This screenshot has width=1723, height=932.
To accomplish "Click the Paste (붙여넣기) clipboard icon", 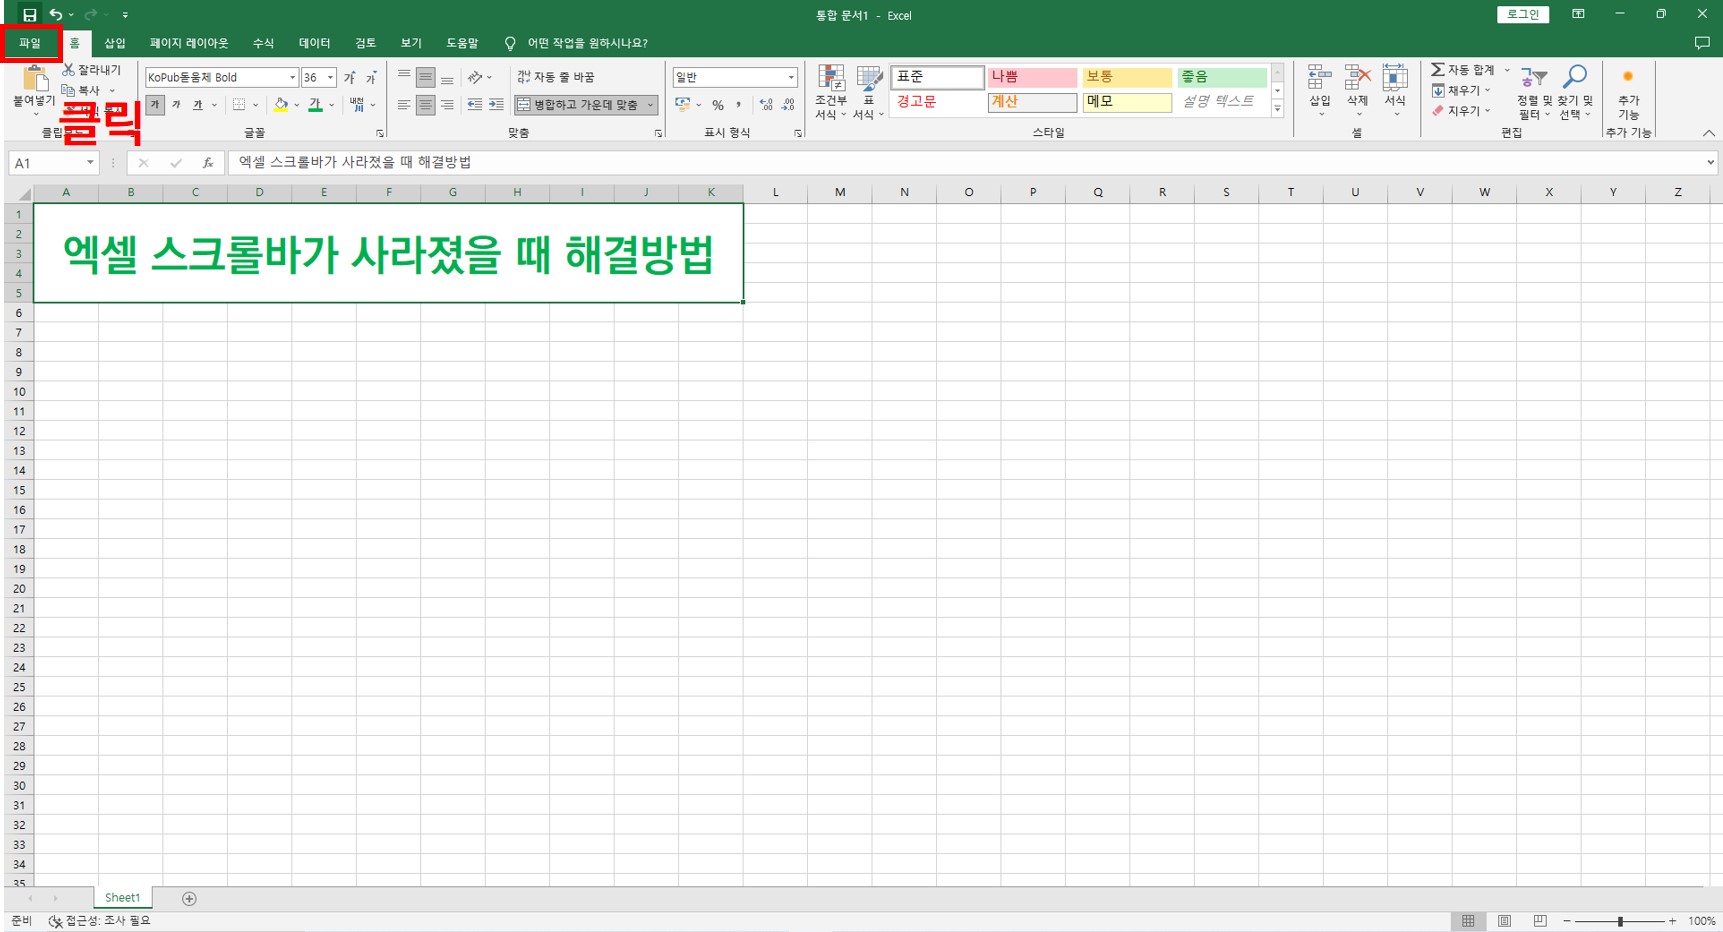I will pyautogui.click(x=35, y=79).
